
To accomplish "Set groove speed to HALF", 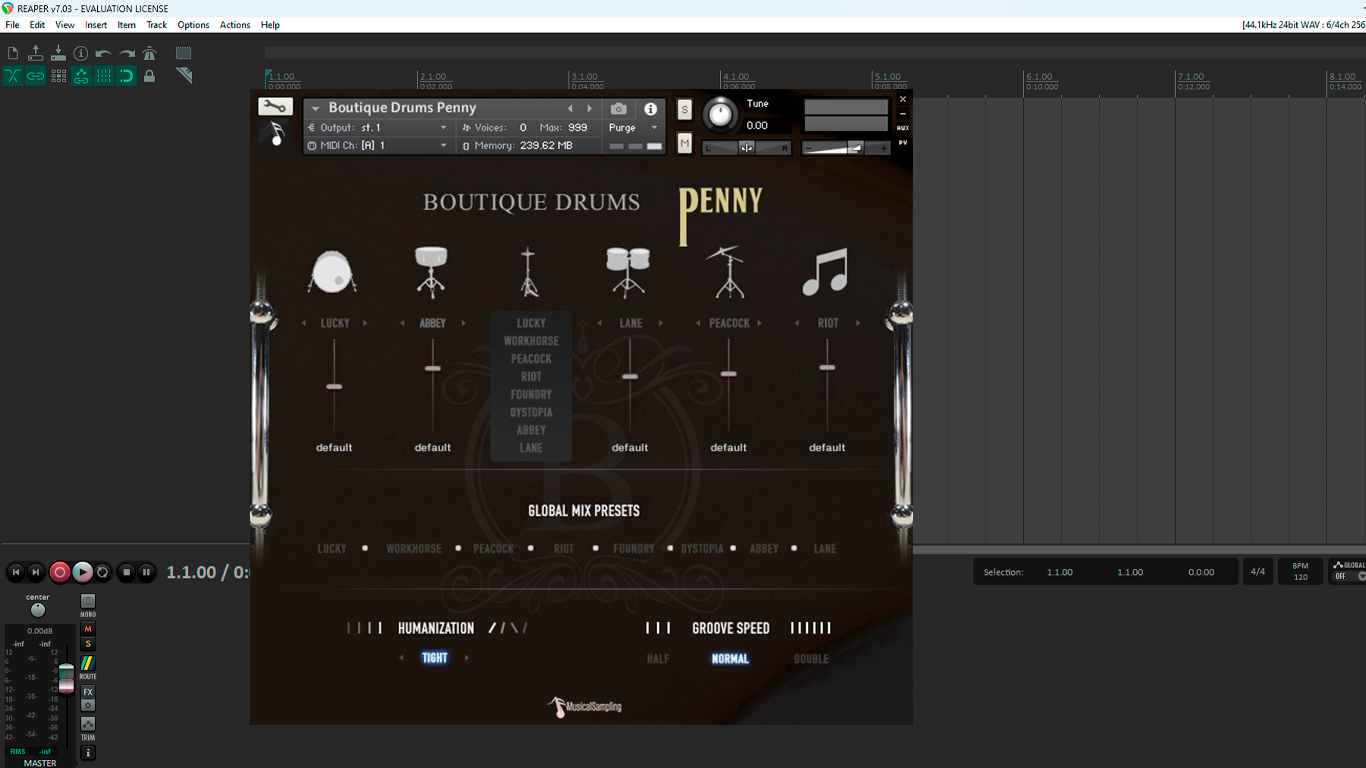I will pyautogui.click(x=658, y=659).
